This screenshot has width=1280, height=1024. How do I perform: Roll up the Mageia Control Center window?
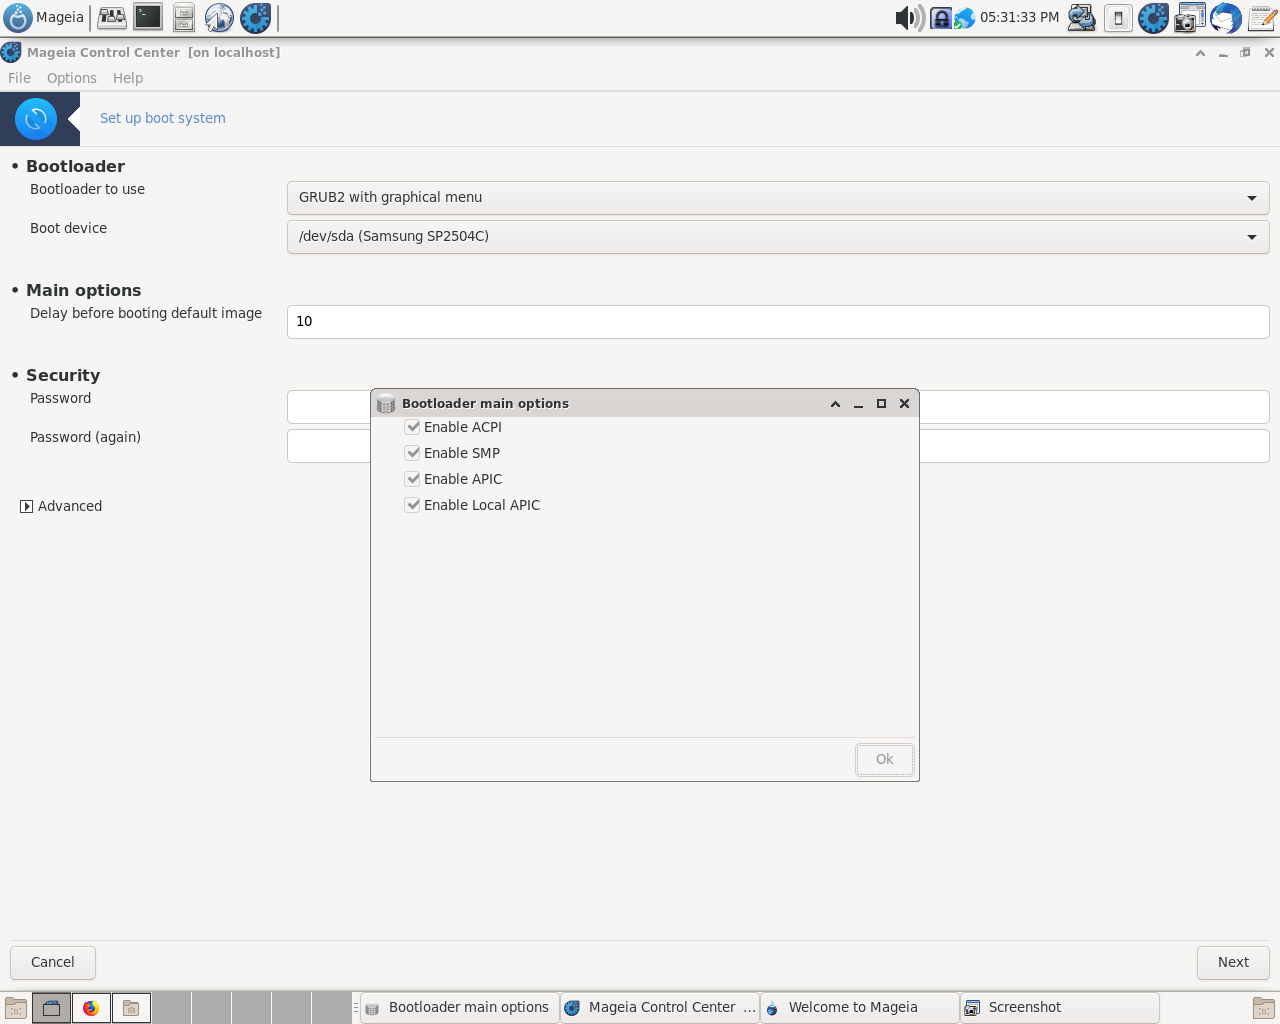click(x=1200, y=53)
